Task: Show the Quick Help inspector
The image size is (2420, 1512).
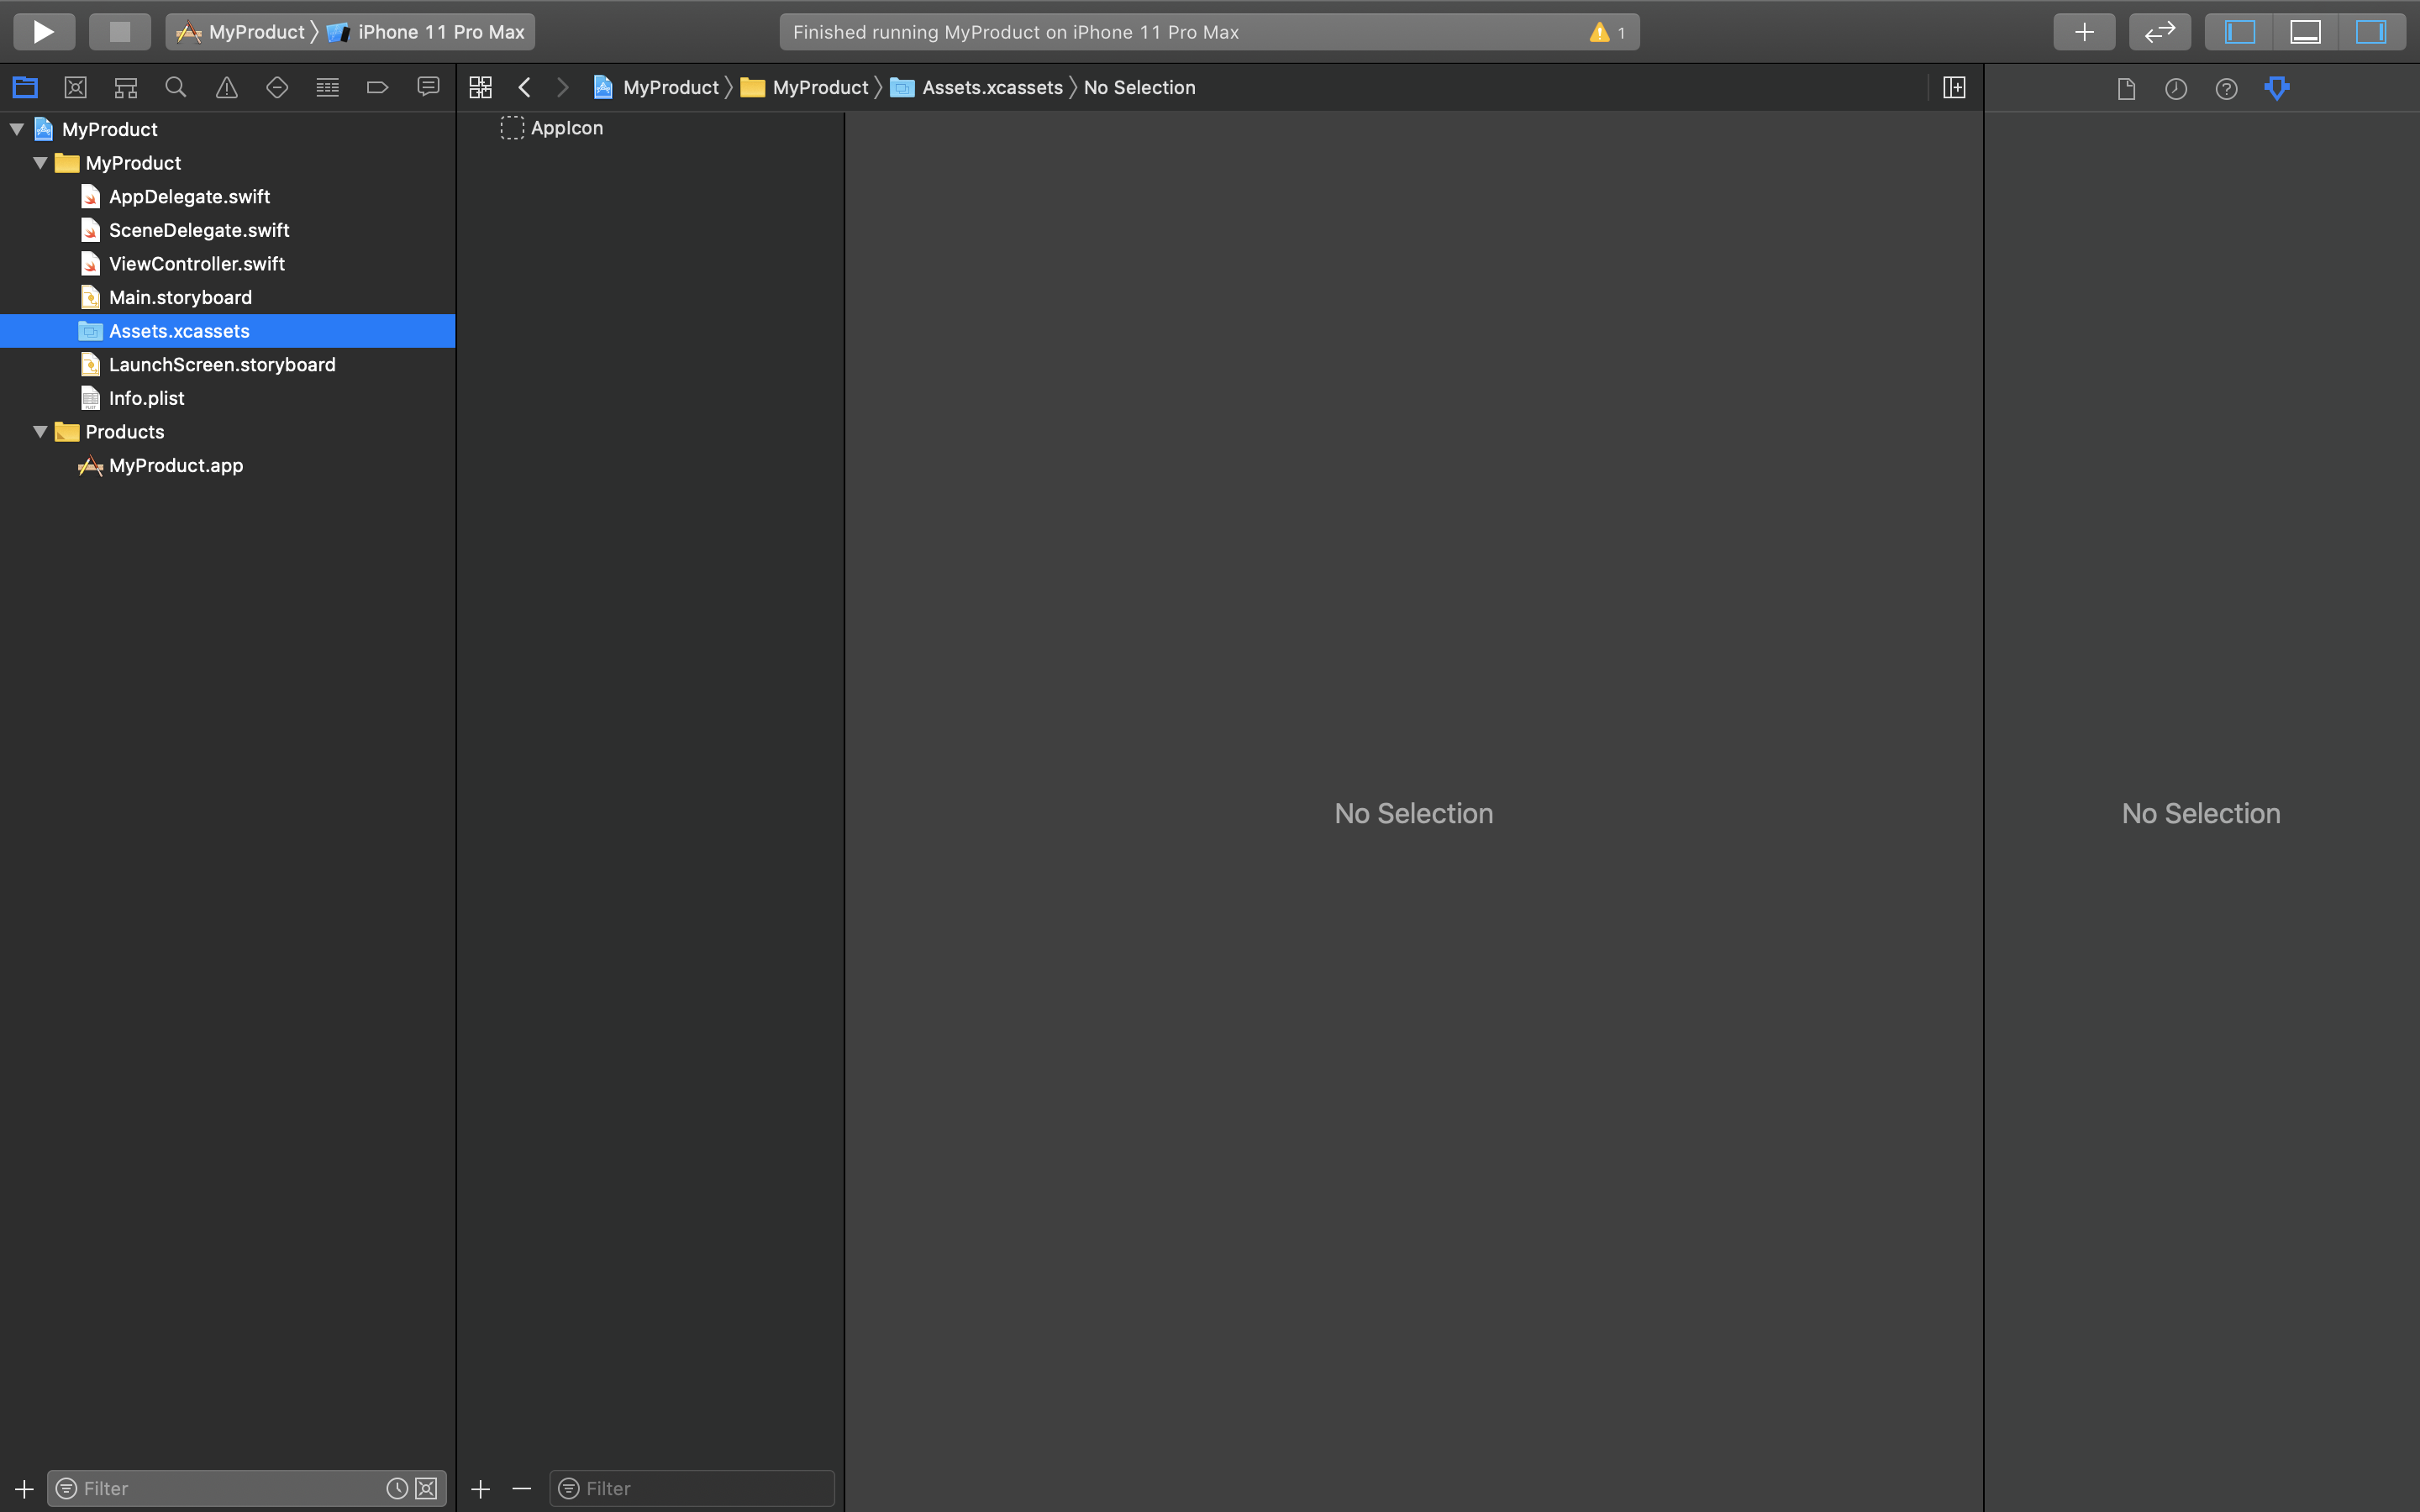Action: click(x=2226, y=89)
